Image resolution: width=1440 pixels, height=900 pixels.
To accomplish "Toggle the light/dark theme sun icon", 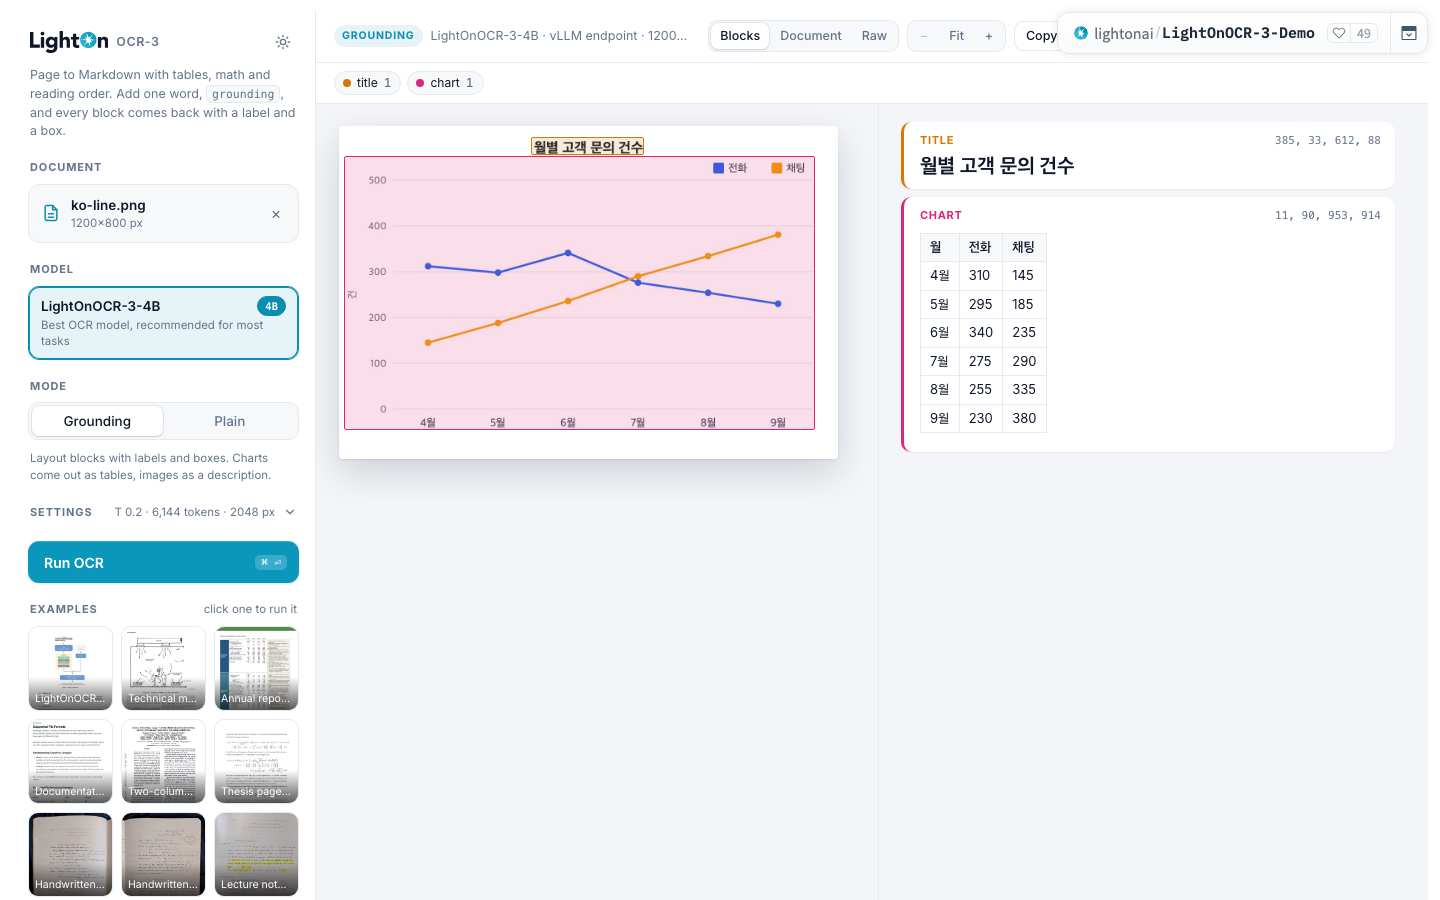I will point(283,42).
